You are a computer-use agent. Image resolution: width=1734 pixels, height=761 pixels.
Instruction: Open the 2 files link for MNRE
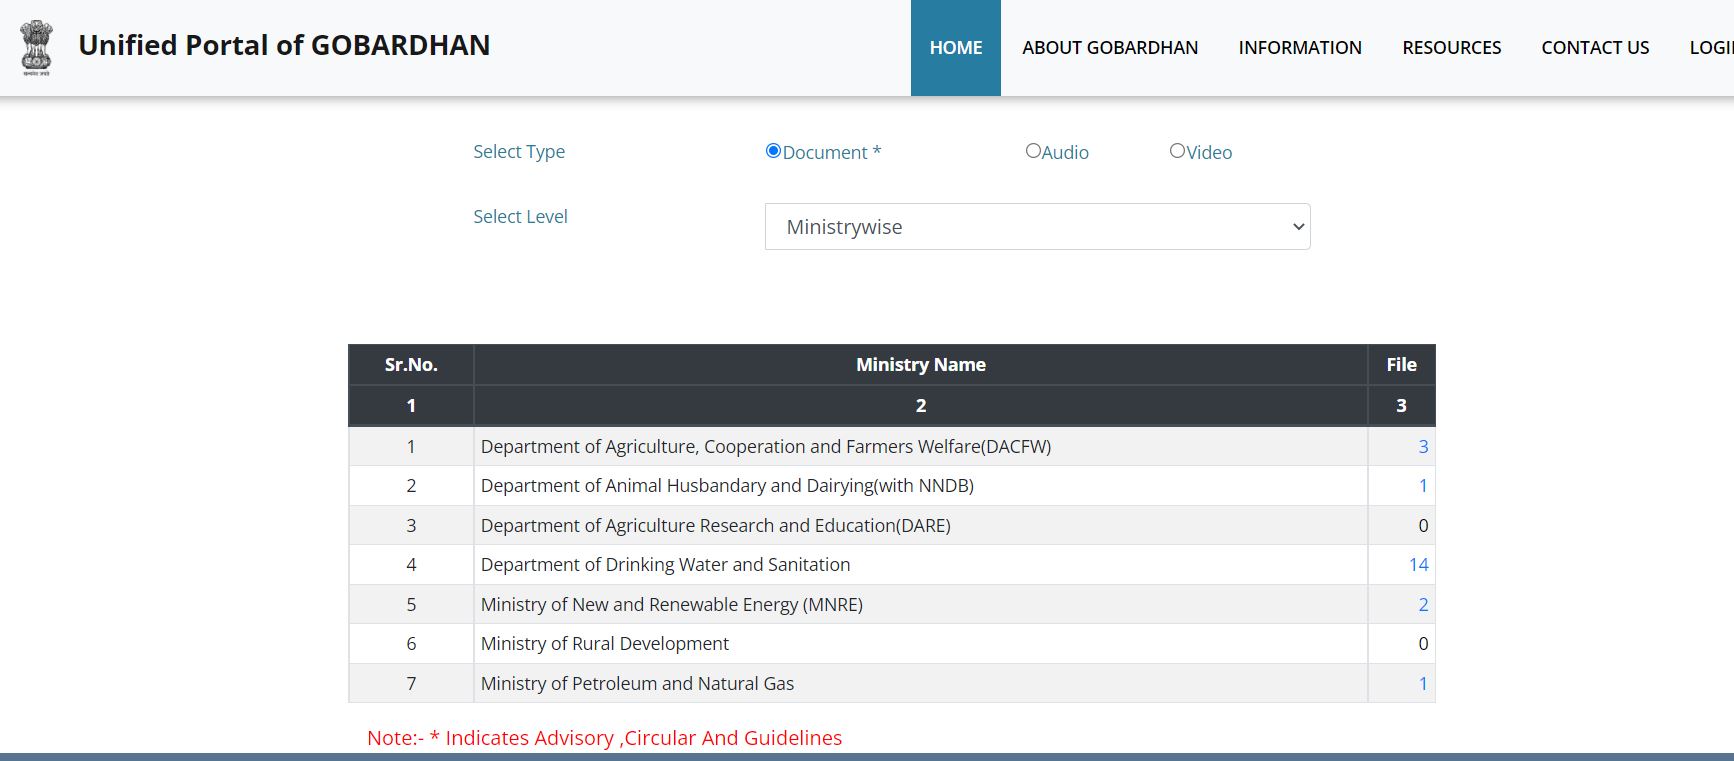(x=1423, y=605)
